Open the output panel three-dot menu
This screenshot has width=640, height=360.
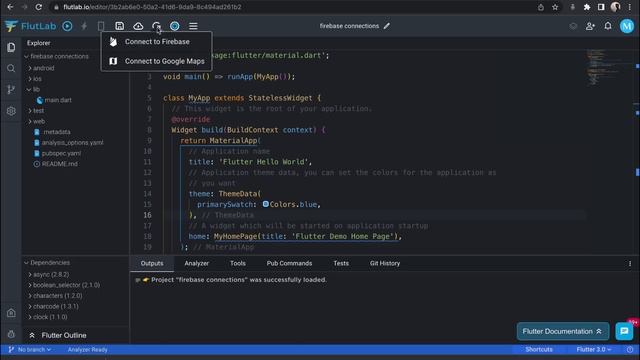pos(630,264)
